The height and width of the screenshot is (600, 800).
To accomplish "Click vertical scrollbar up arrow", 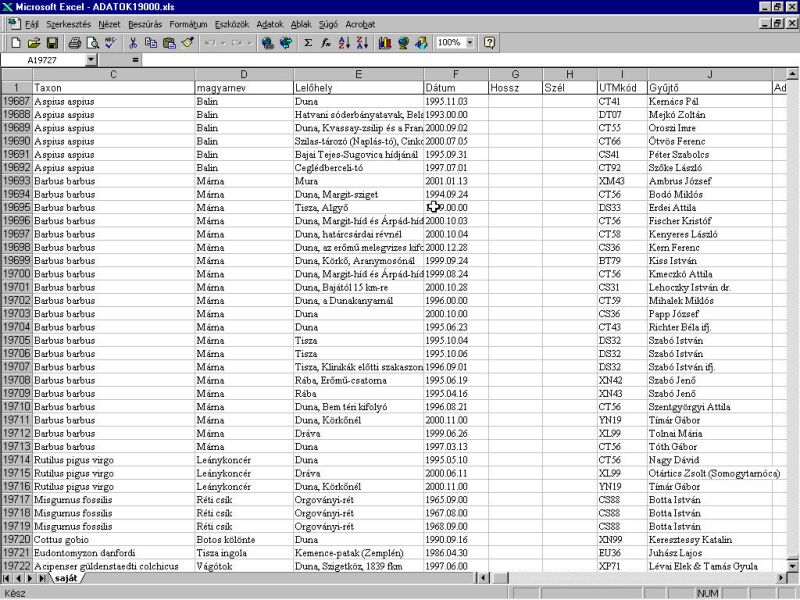I will coord(792,74).
